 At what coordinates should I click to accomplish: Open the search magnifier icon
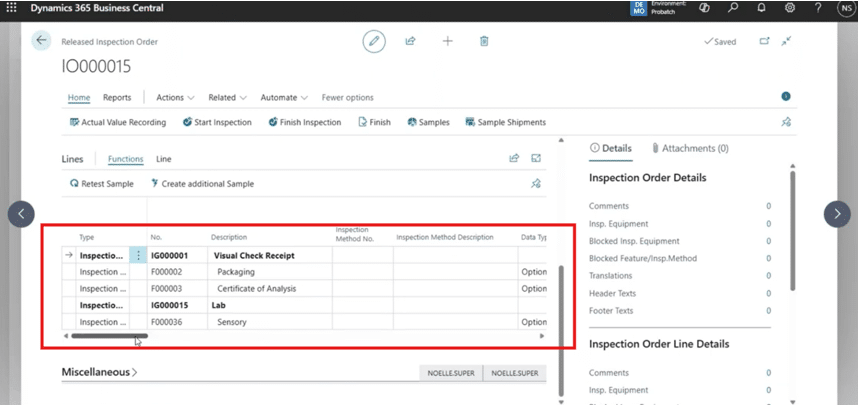(x=733, y=8)
